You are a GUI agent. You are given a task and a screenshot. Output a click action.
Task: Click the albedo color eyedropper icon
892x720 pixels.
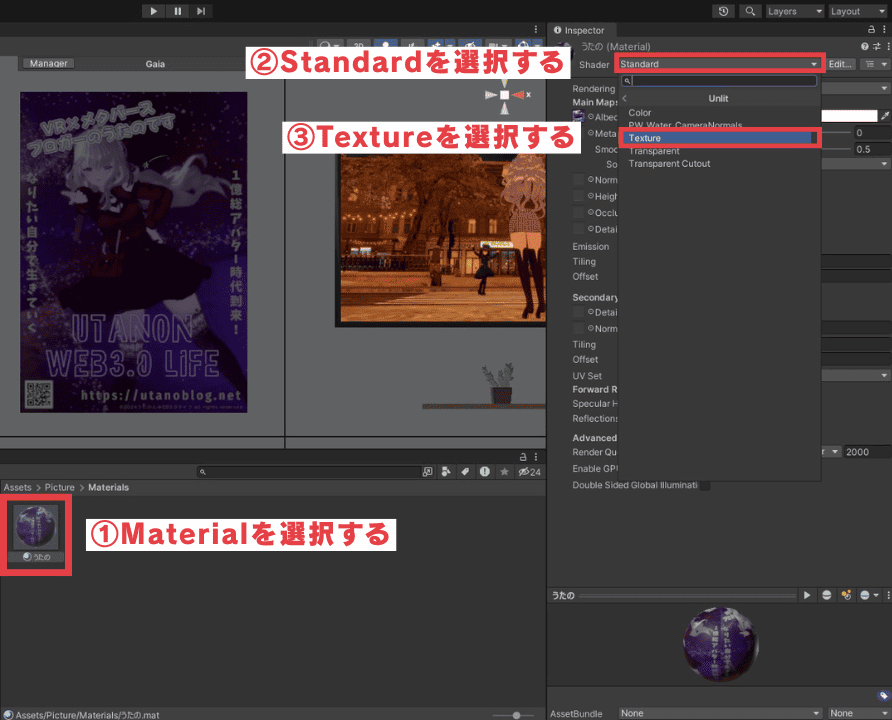(884, 116)
